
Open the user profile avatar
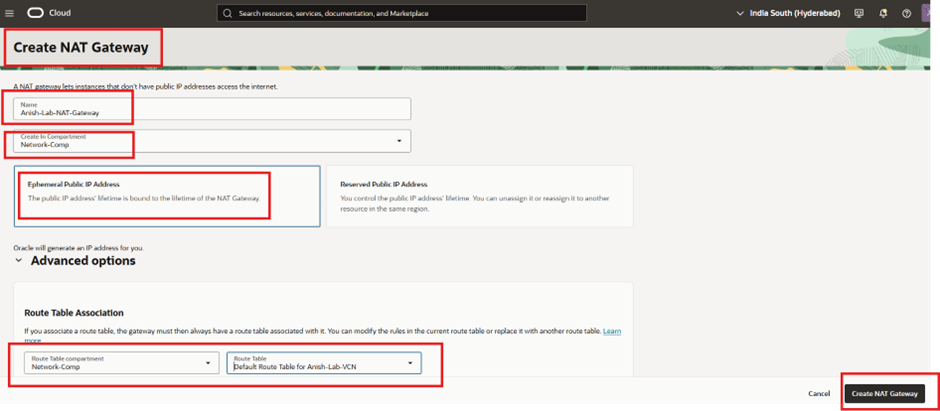coord(931,13)
